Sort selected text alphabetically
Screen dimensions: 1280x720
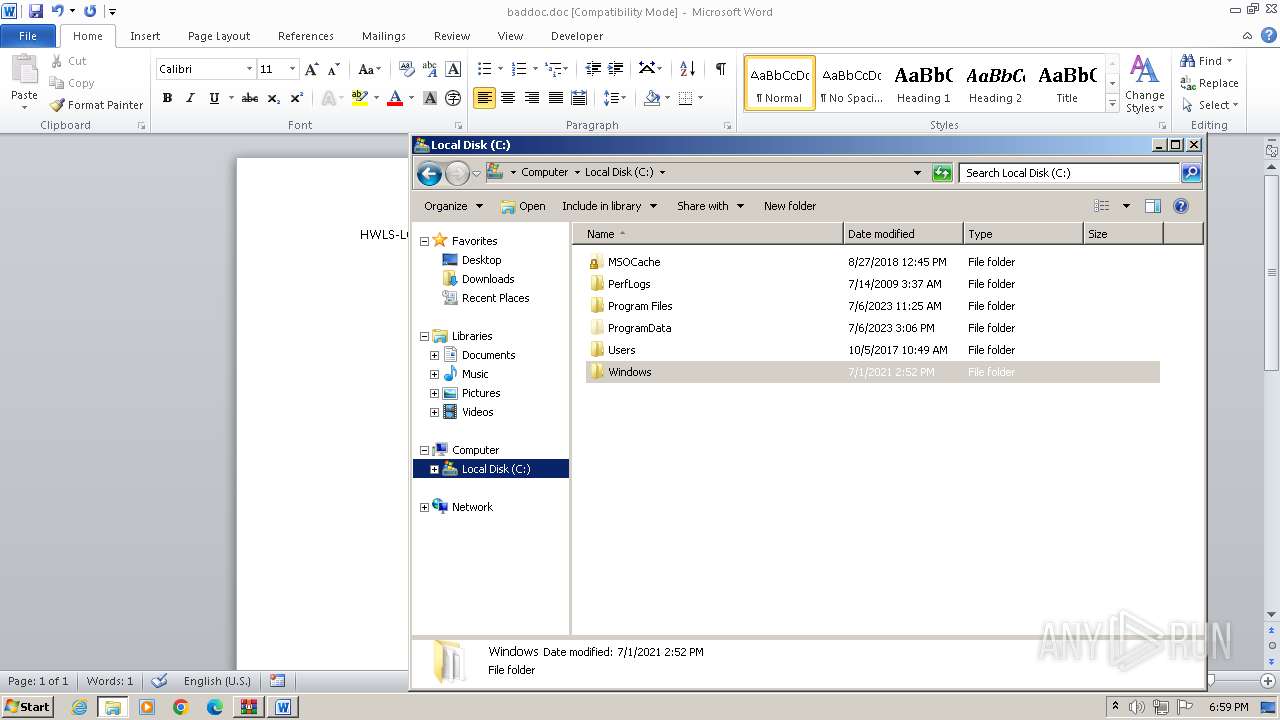687,69
